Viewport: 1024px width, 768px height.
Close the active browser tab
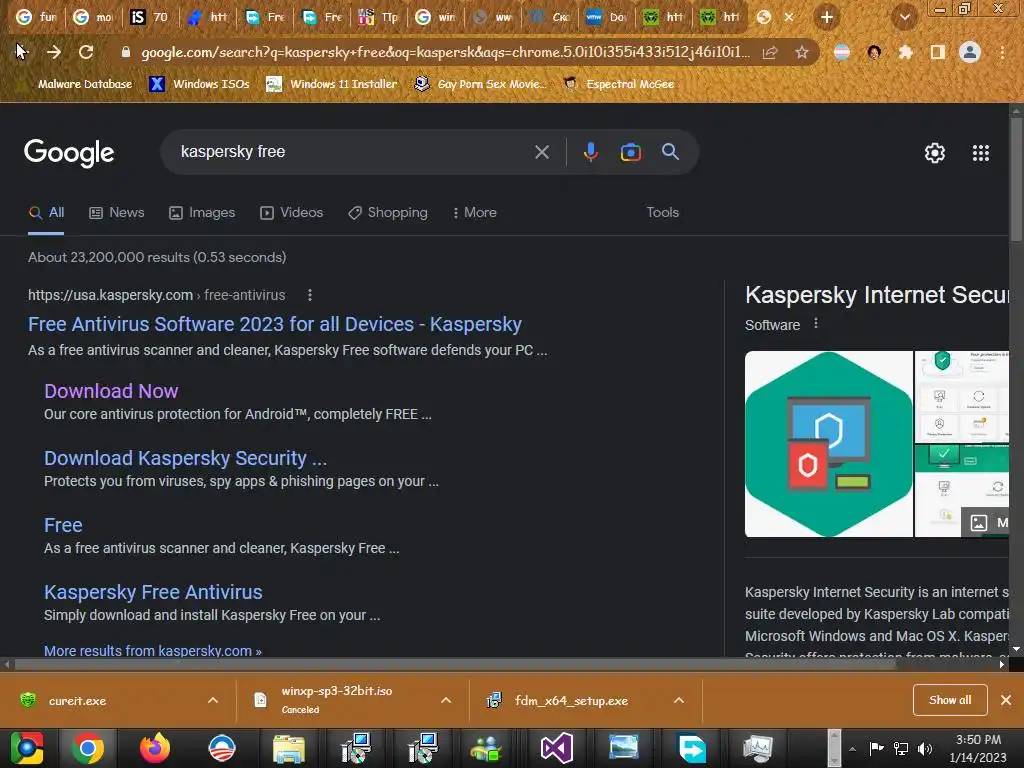pos(789,17)
